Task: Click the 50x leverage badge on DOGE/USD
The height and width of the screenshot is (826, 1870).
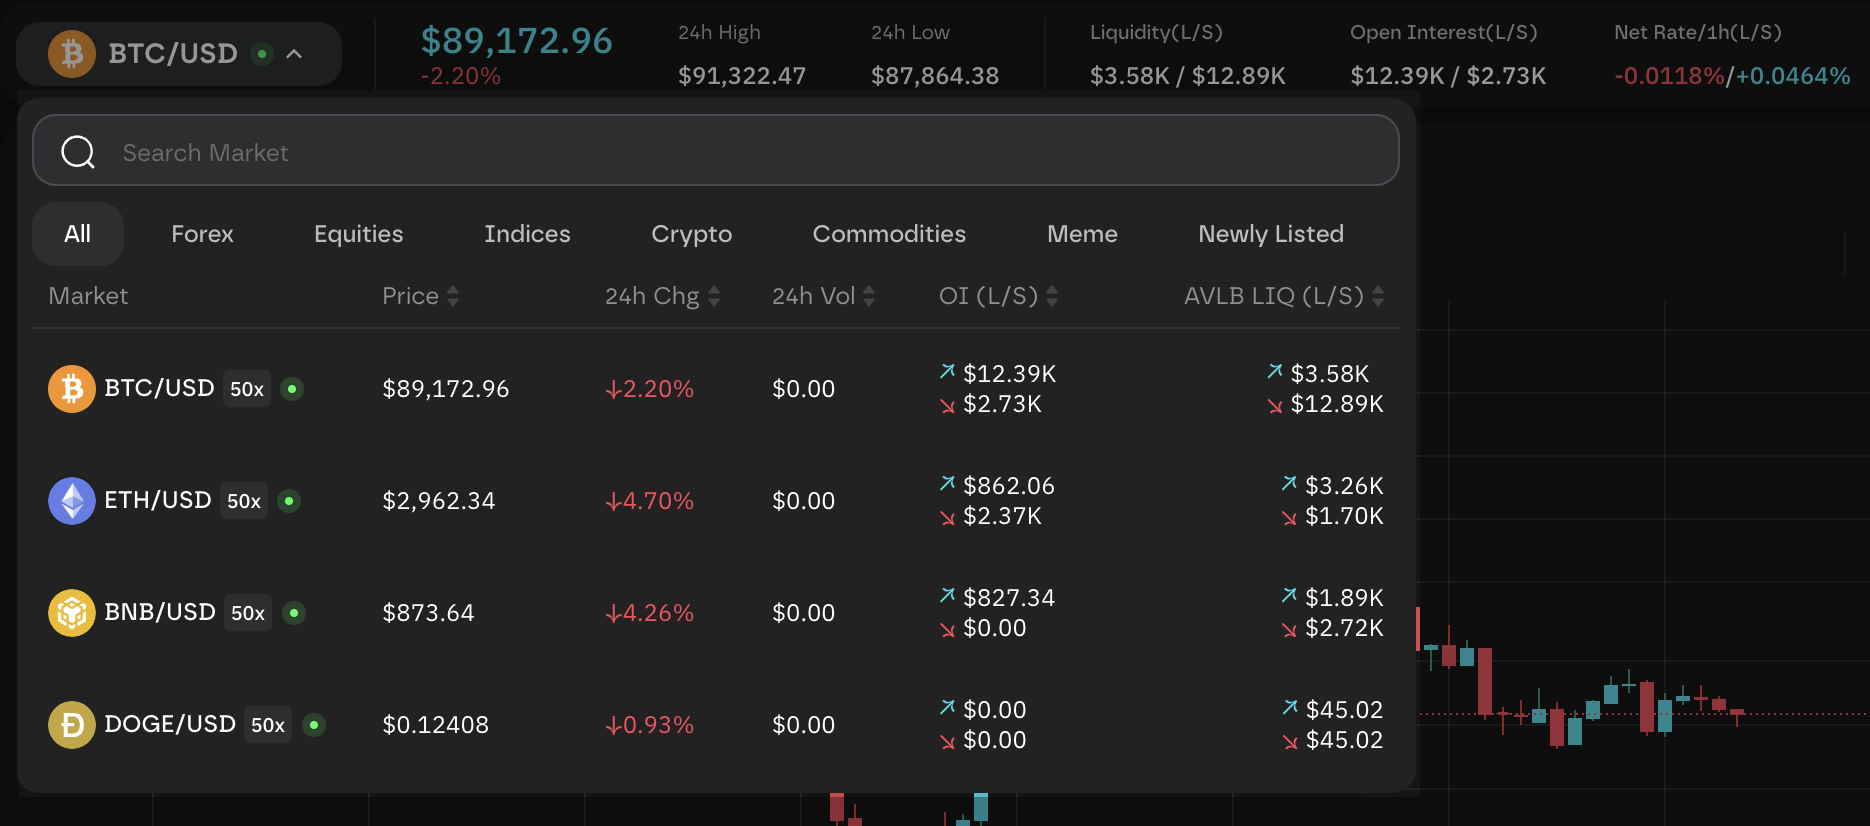Action: [268, 725]
